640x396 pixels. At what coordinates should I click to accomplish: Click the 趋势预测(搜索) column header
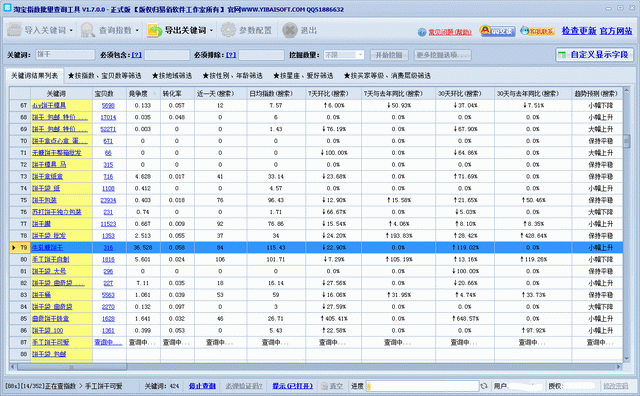597,93
